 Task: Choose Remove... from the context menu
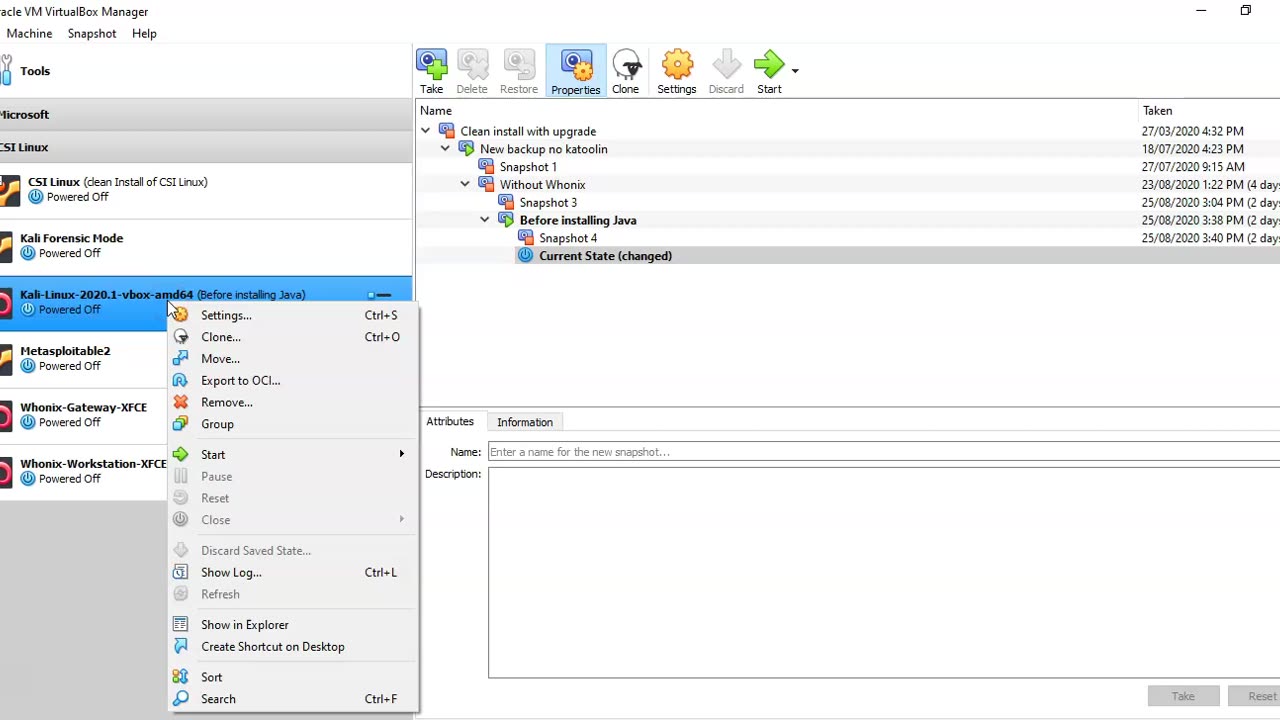[x=292, y=402]
